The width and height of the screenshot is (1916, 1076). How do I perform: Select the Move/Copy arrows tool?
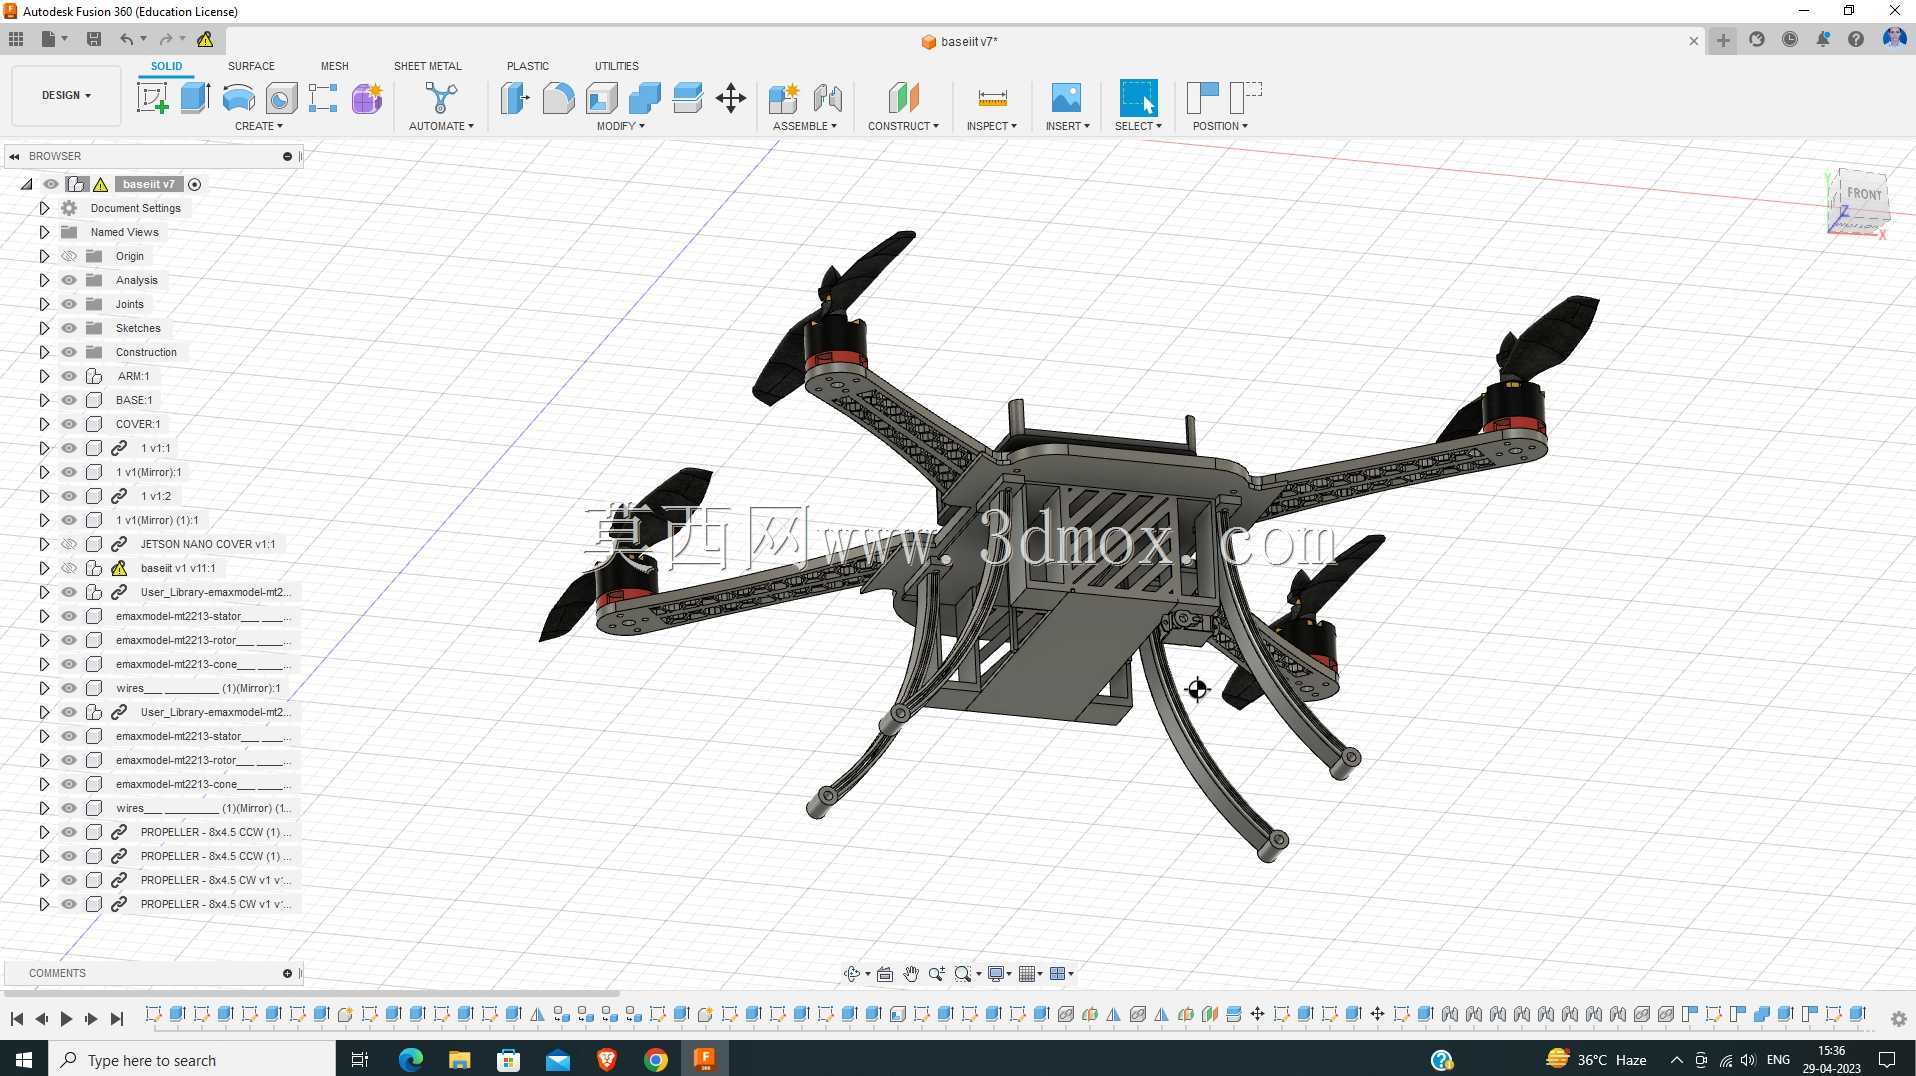pyautogui.click(x=731, y=98)
